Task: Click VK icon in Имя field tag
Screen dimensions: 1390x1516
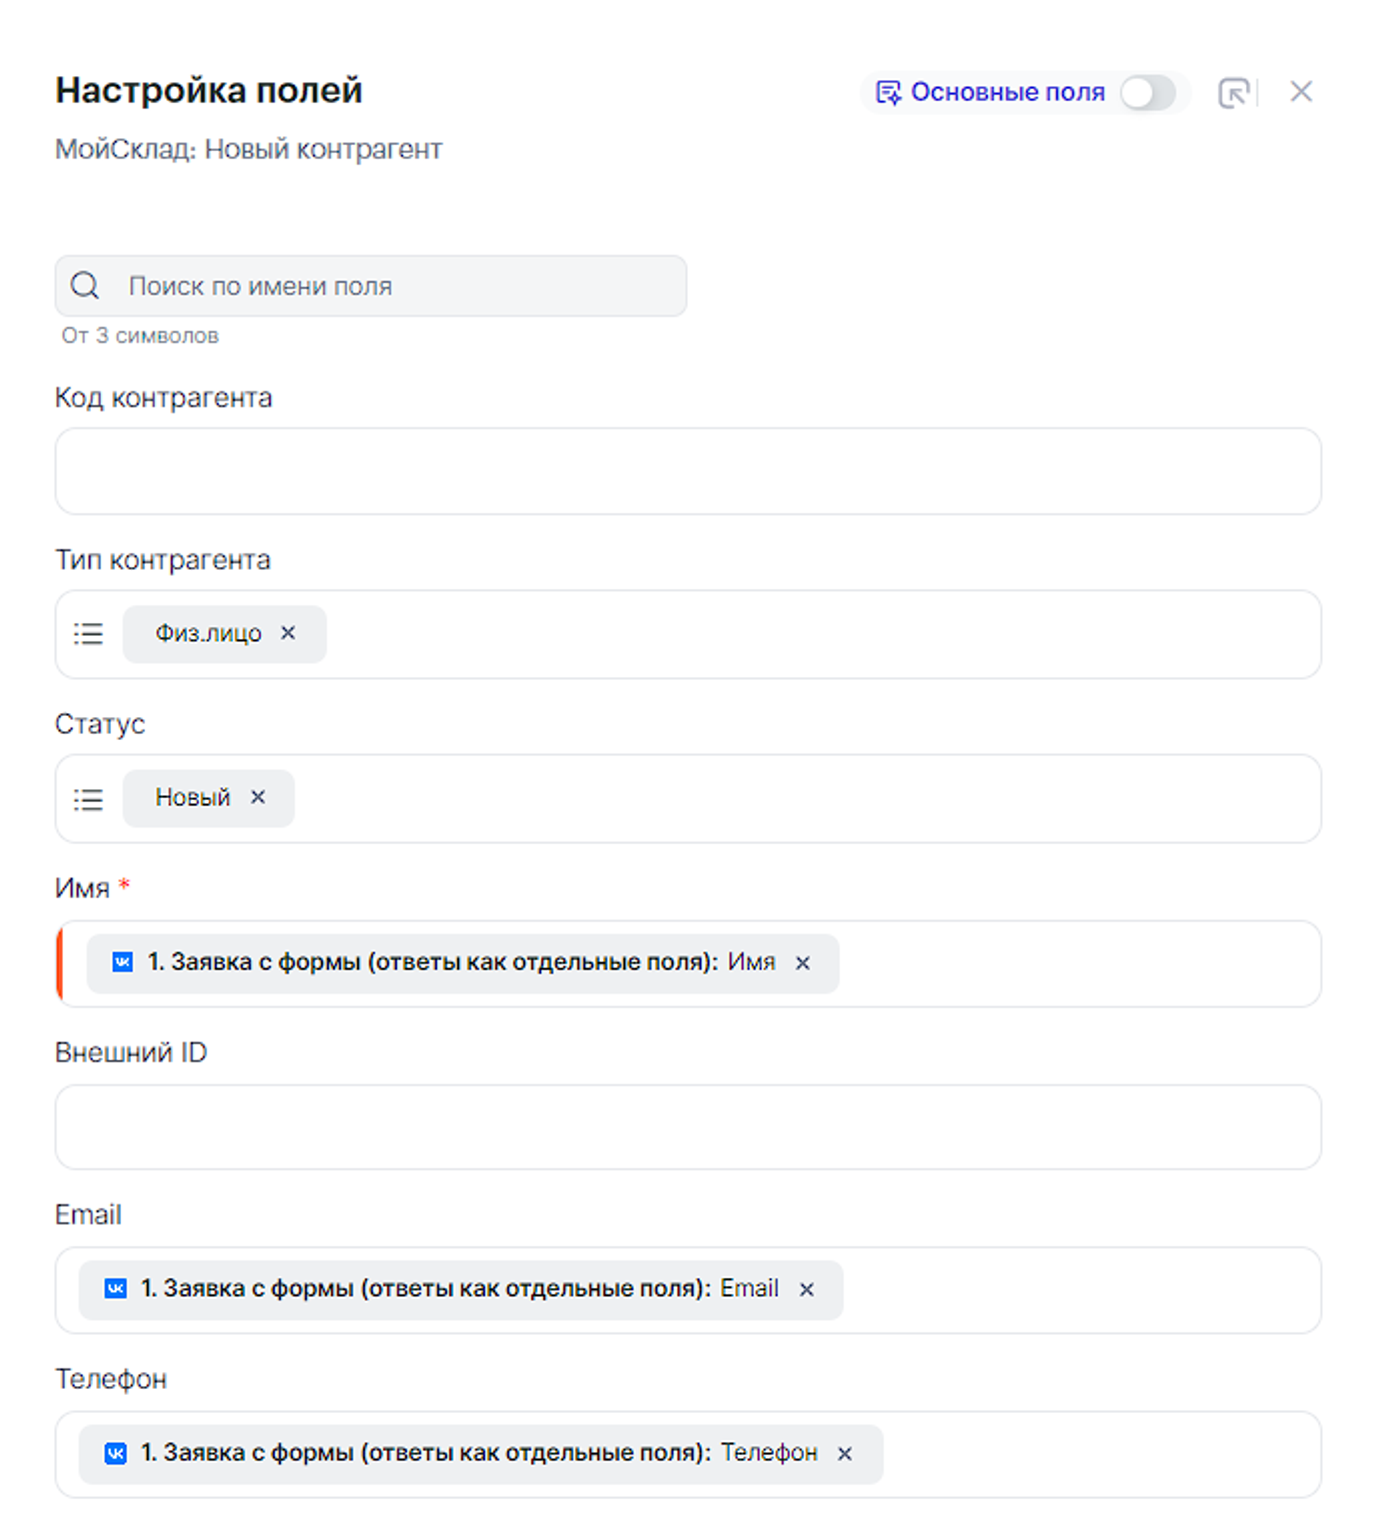Action: 122,962
